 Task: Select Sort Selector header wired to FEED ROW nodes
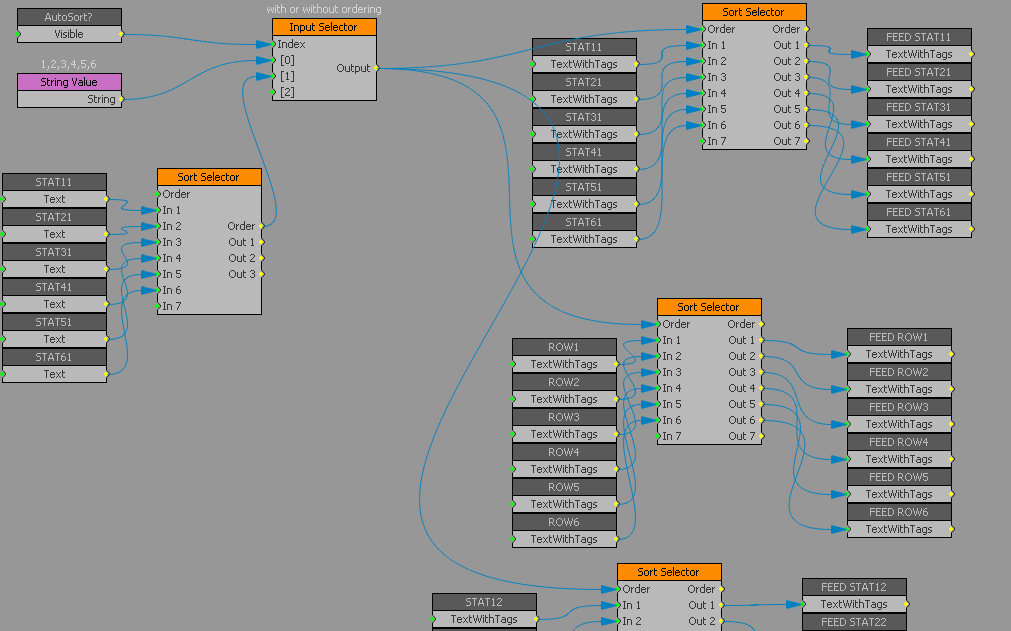tap(709, 307)
